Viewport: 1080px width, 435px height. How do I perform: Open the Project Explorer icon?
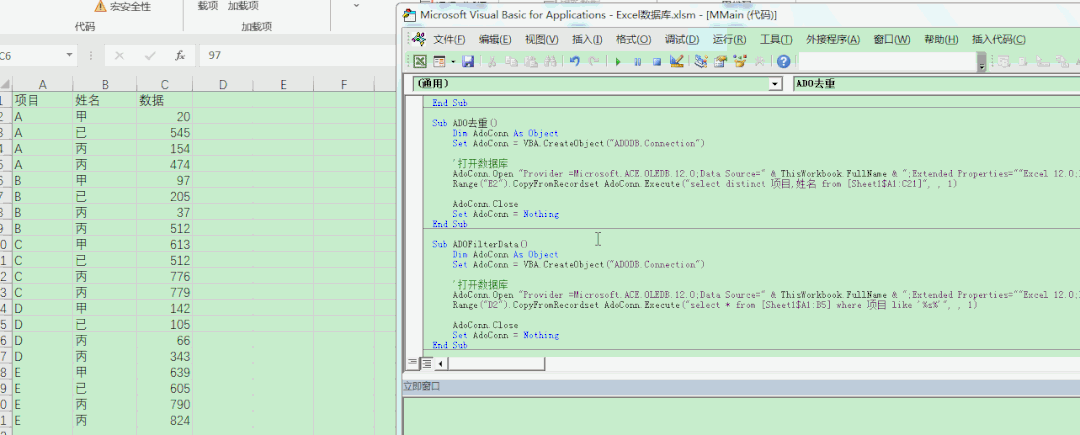pos(701,62)
